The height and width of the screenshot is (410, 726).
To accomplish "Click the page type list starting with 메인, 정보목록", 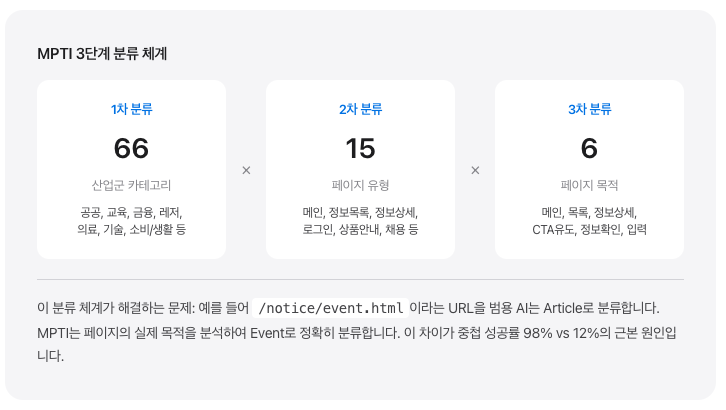I will coord(360,221).
